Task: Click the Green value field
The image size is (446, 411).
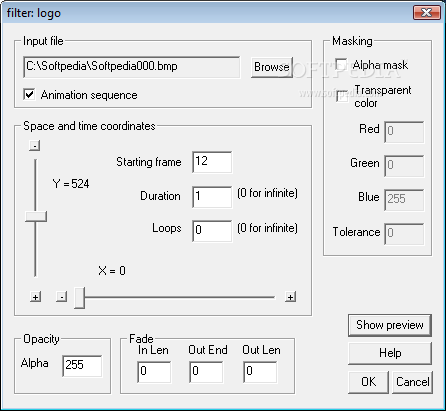Action: (x=404, y=166)
